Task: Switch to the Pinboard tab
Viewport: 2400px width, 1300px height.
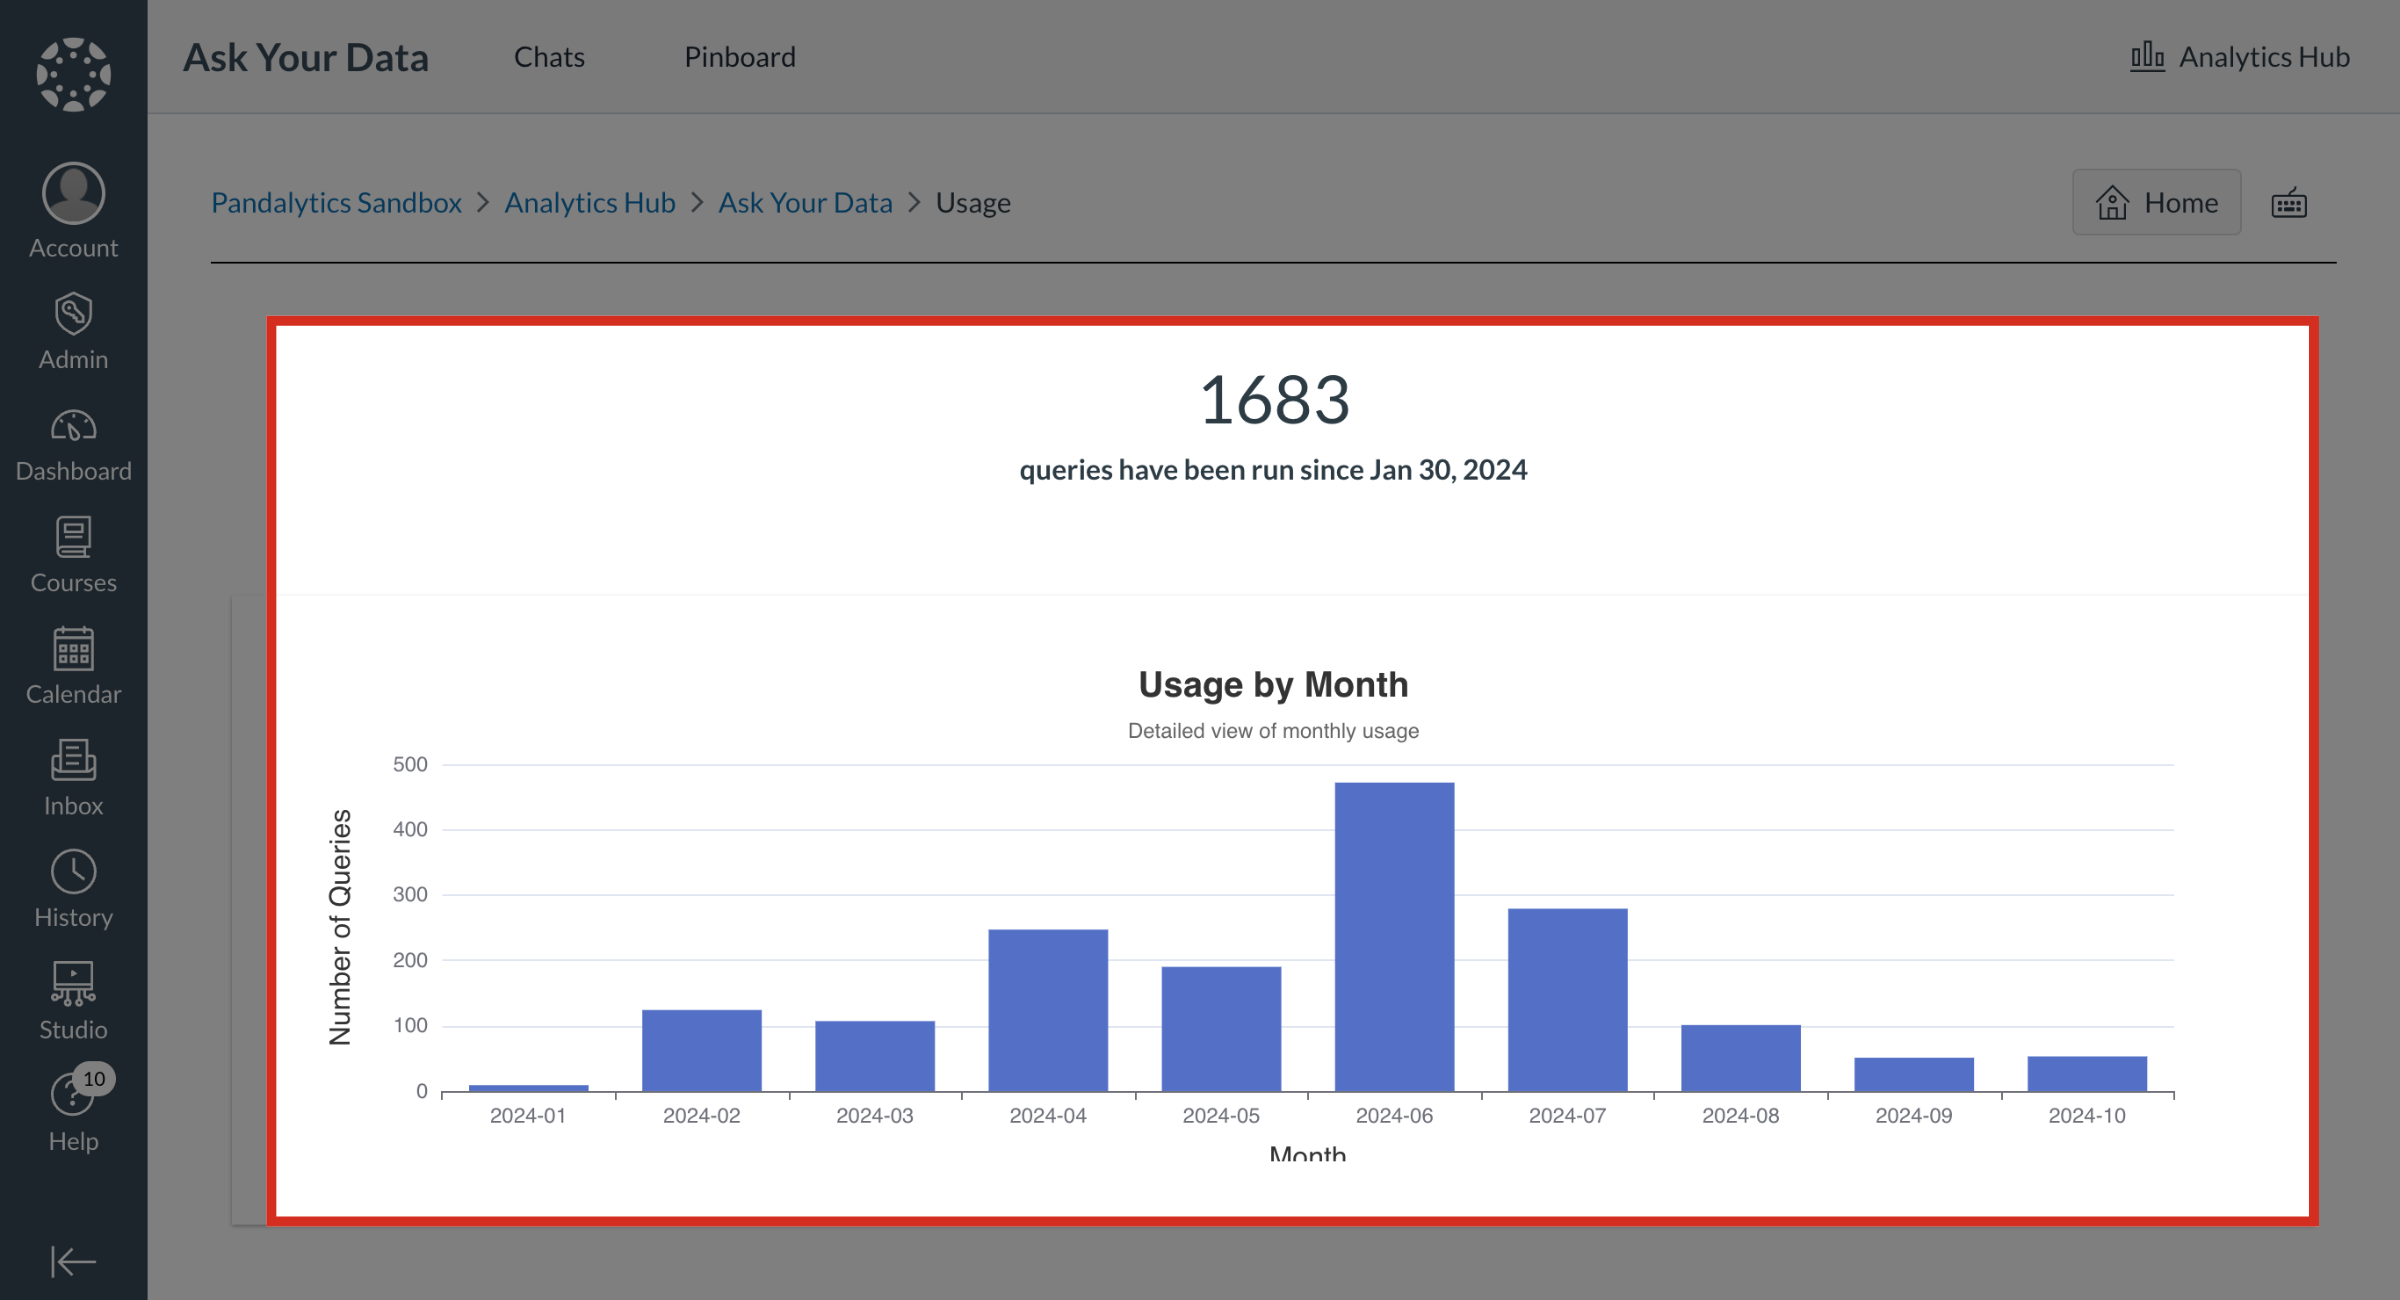Action: coord(740,57)
